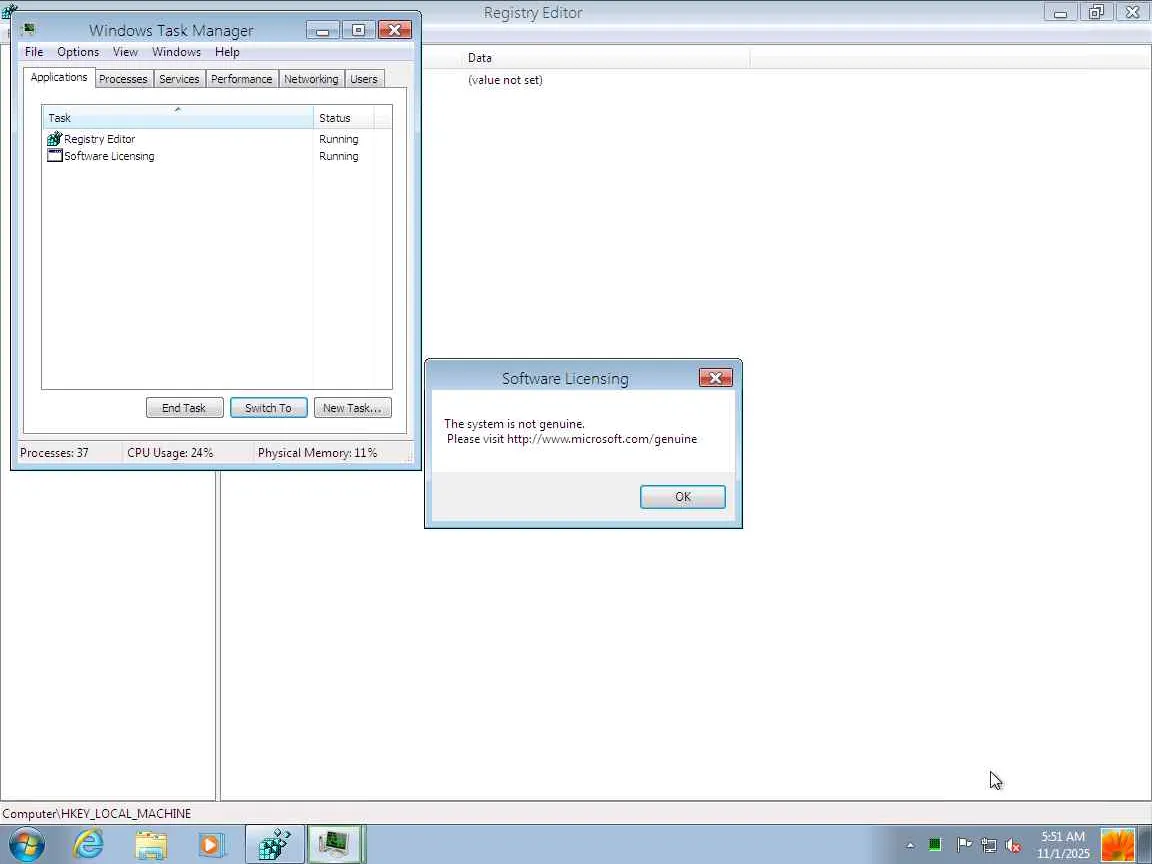The width and height of the screenshot is (1152, 864).
Task: Open Action Center flag icon
Action: (x=964, y=845)
